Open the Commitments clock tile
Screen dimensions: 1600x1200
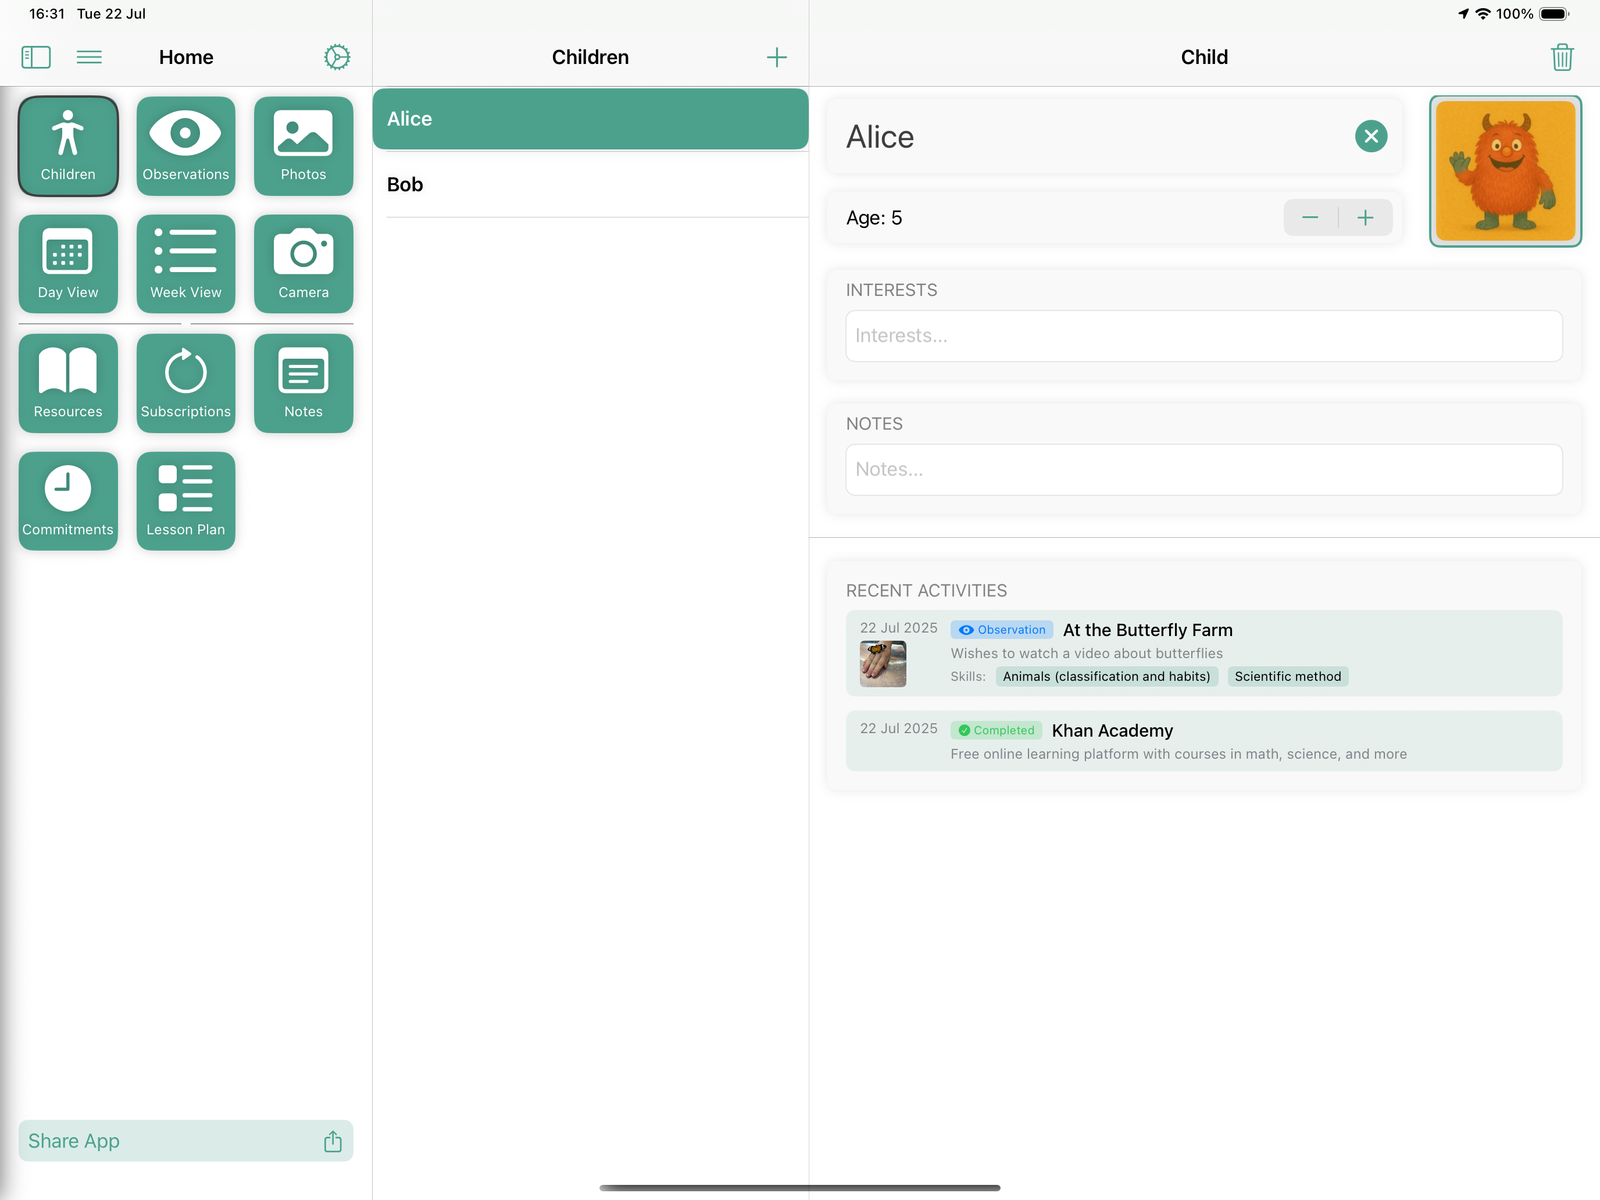(x=68, y=501)
